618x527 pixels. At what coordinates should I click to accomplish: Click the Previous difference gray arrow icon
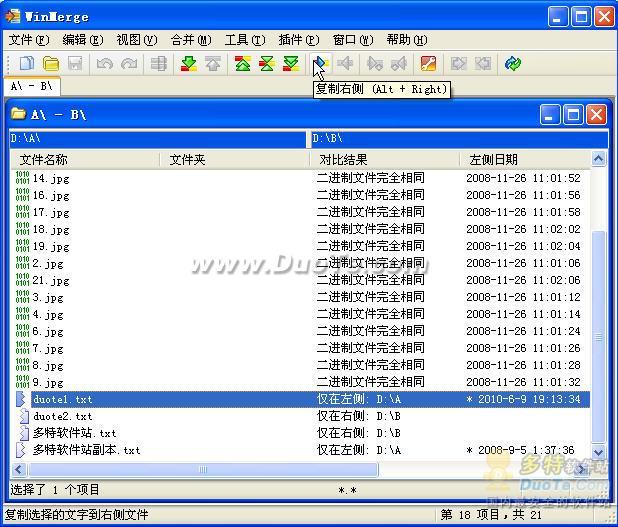(213, 63)
